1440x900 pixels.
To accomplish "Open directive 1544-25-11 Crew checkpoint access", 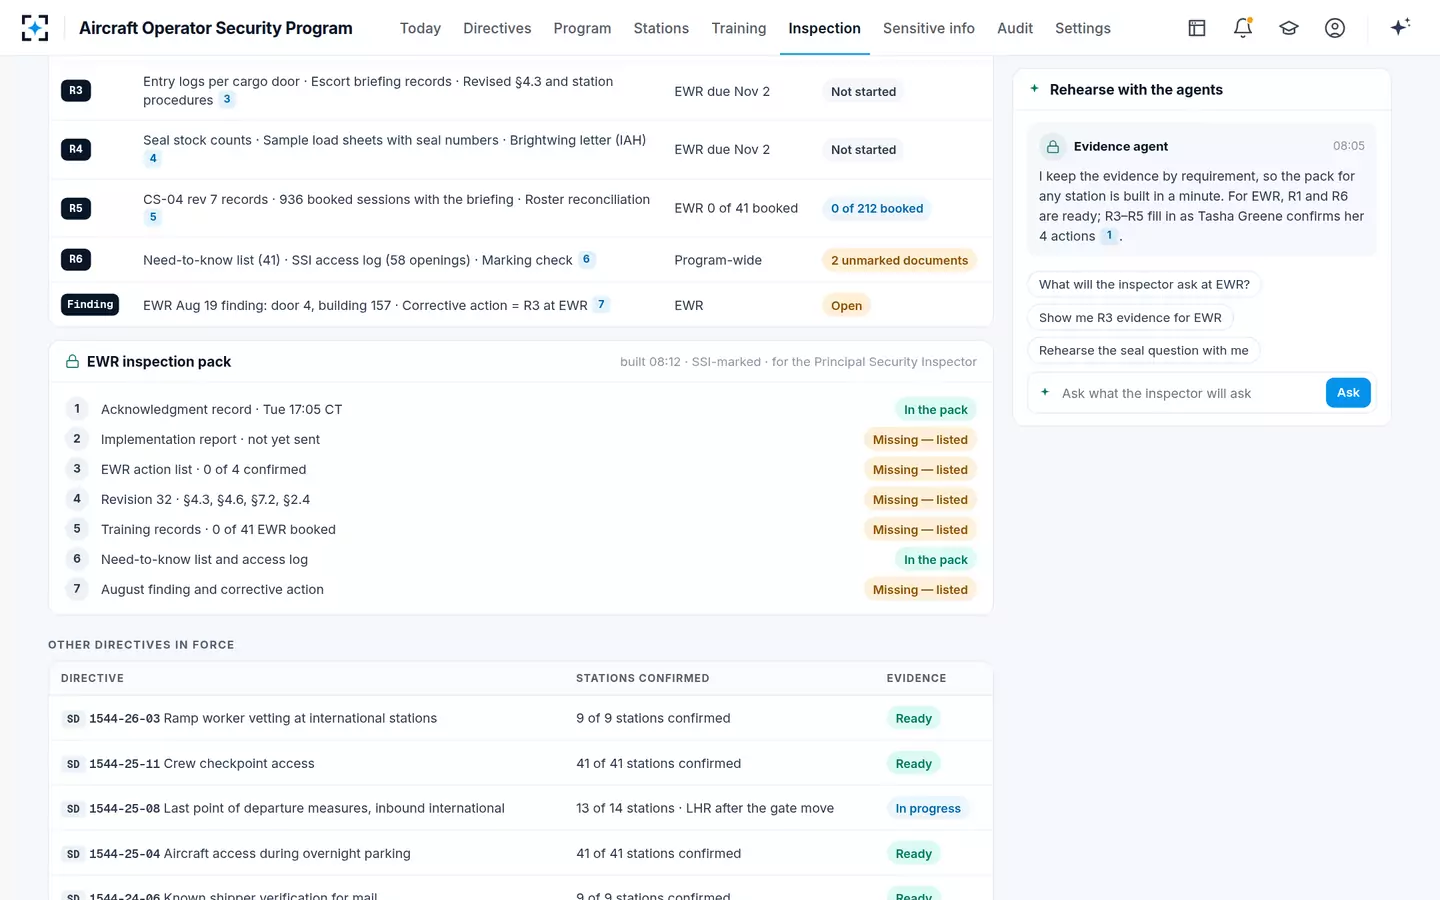I will coord(201,764).
